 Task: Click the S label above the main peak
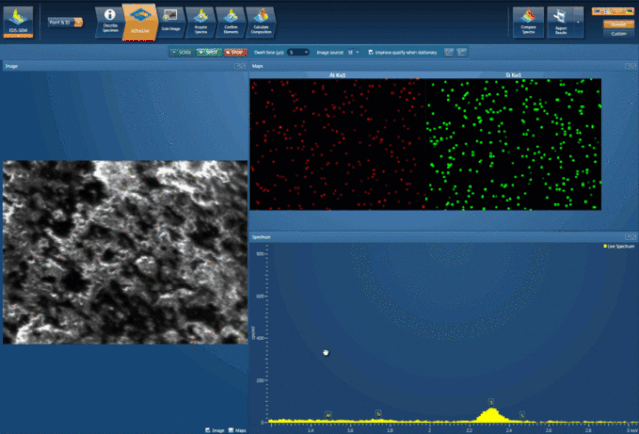pos(491,402)
